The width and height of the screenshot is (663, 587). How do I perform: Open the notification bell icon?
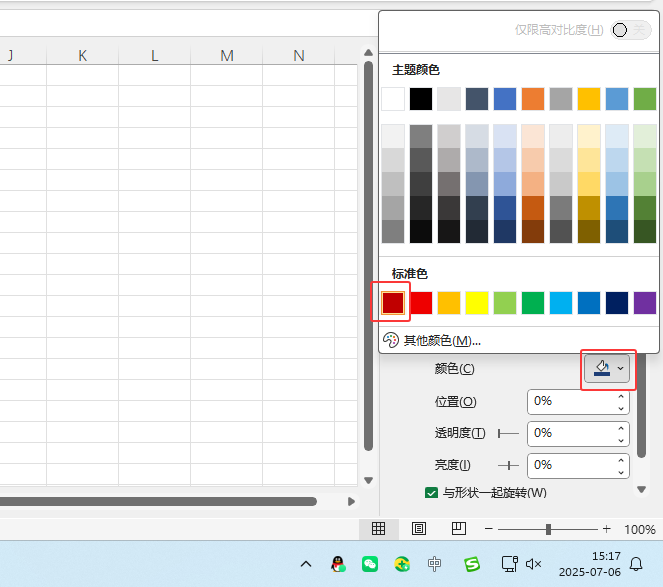click(636, 564)
